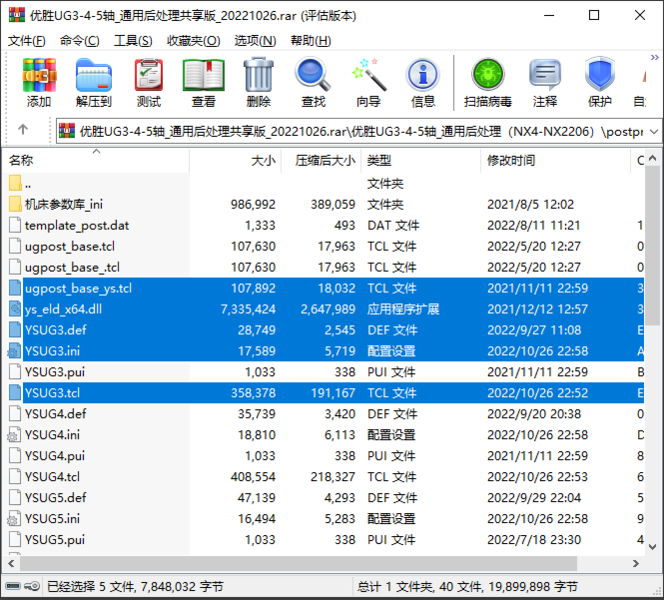This screenshot has height=600, width=664.
Task: Click the vertical scrollbar down arrow
Action: pyautogui.click(x=652, y=547)
